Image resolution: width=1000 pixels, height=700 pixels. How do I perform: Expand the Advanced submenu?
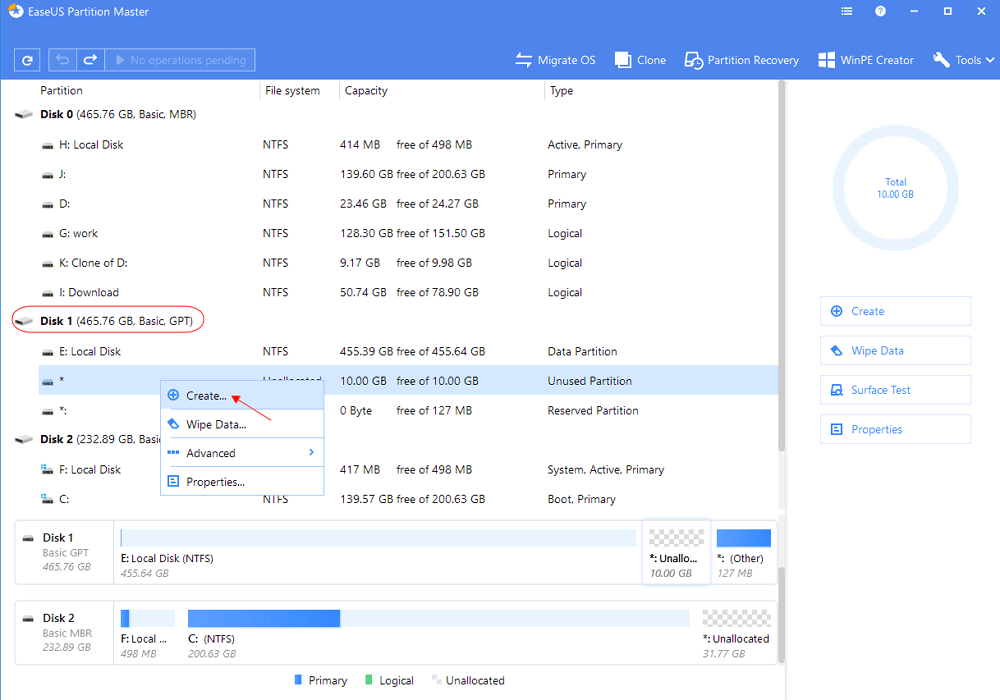pos(242,453)
